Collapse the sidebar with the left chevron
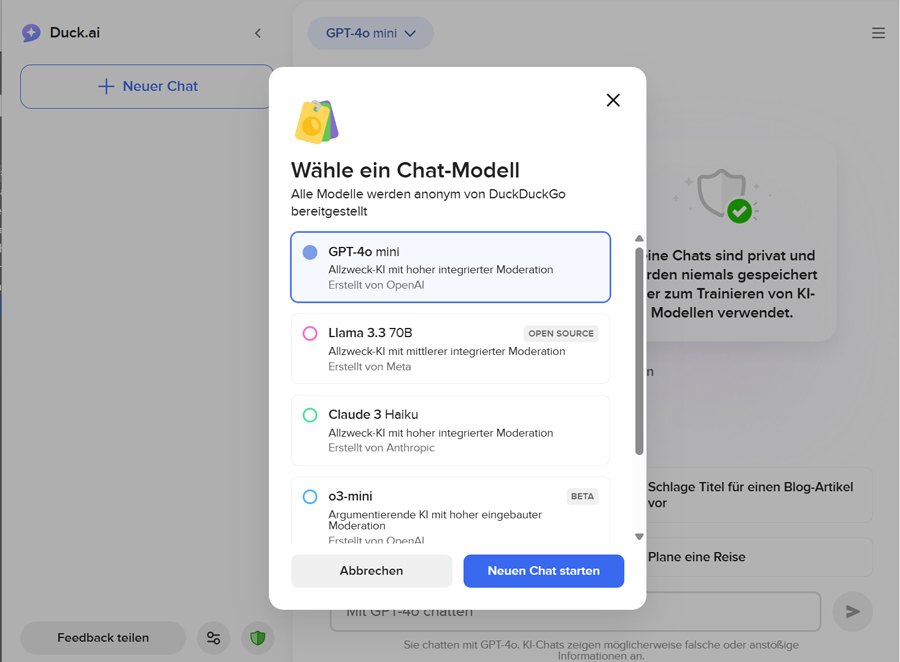This screenshot has height=662, width=900. click(258, 33)
